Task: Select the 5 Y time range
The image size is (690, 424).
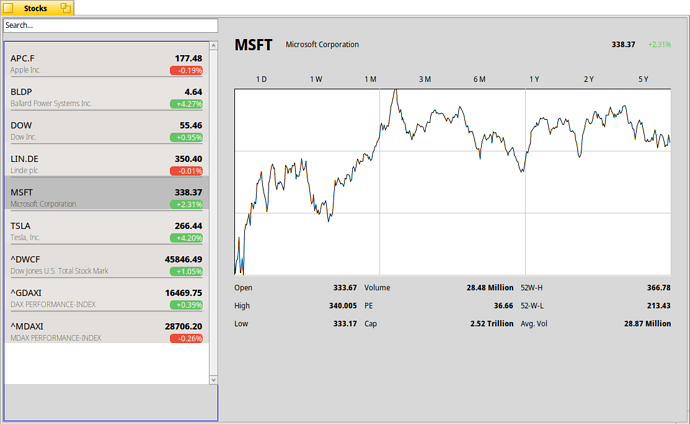Action: point(643,79)
